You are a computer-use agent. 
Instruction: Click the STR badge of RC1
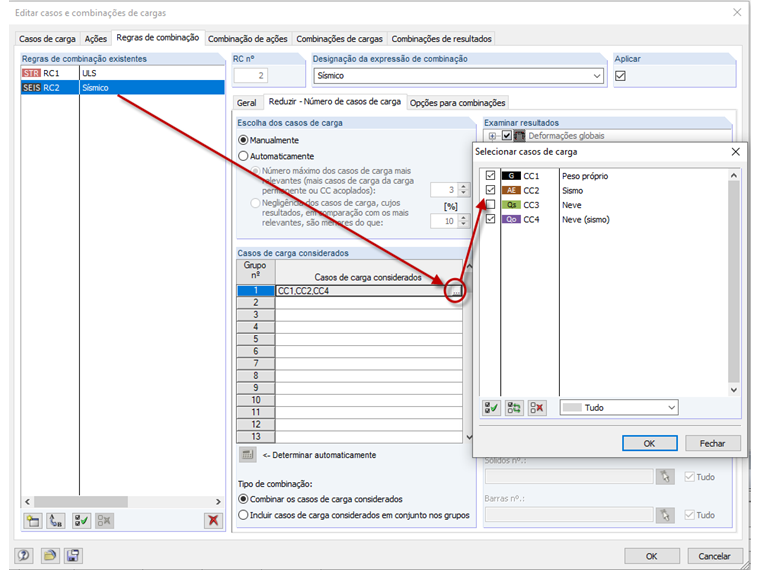coord(32,73)
